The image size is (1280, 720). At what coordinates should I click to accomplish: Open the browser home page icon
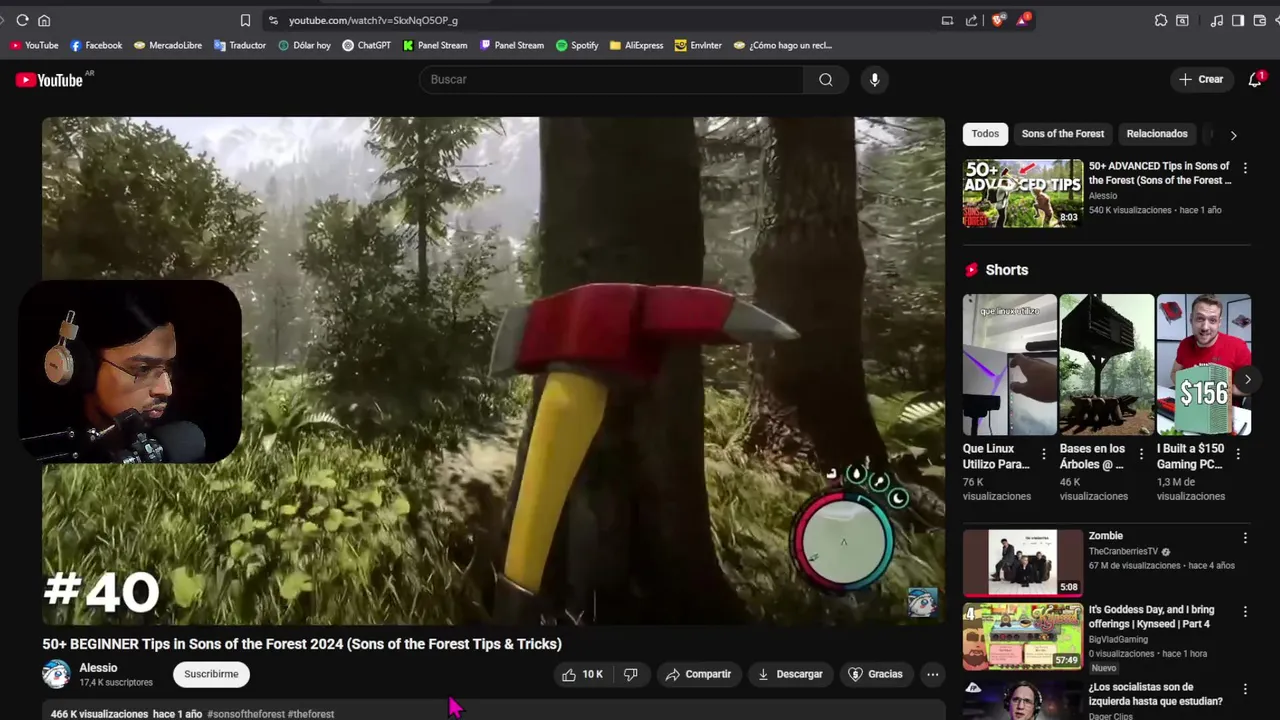44,20
